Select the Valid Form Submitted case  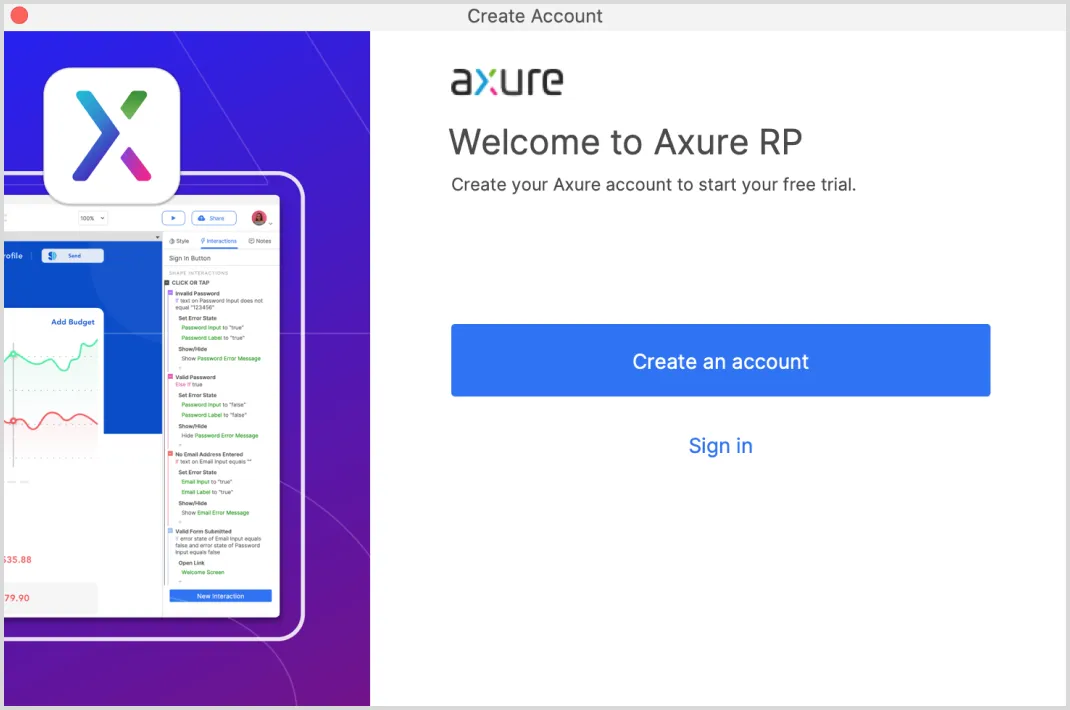(203, 531)
